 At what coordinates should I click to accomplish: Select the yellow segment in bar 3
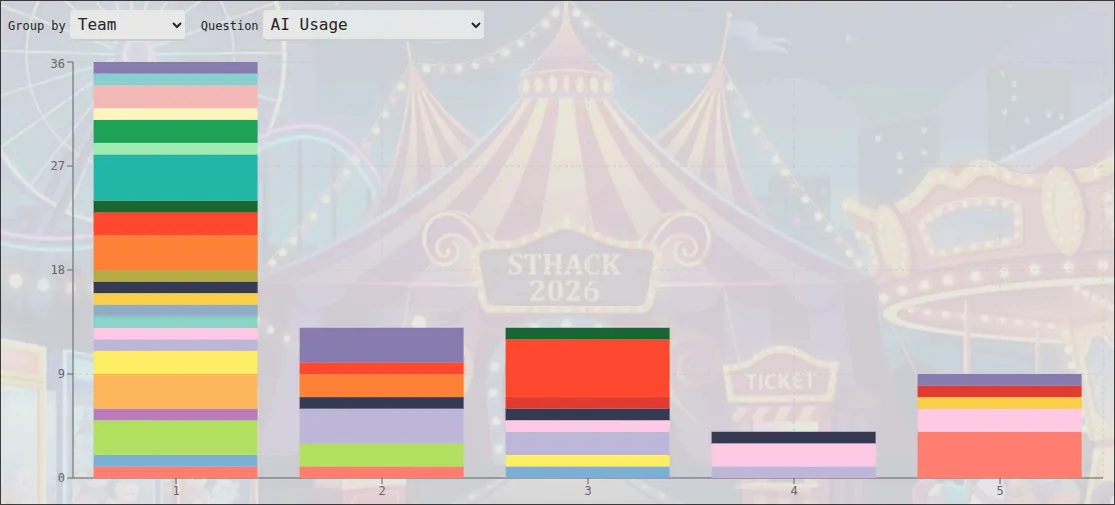587,461
